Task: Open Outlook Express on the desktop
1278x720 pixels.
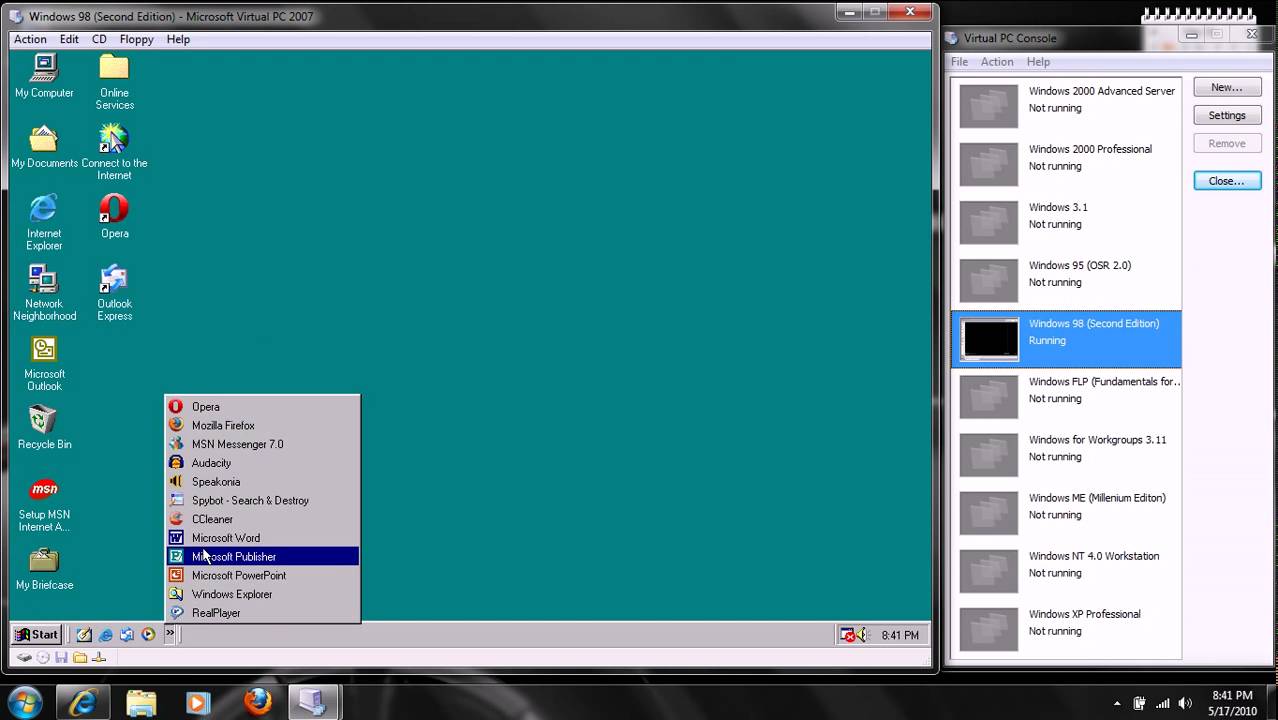Action: (x=114, y=283)
